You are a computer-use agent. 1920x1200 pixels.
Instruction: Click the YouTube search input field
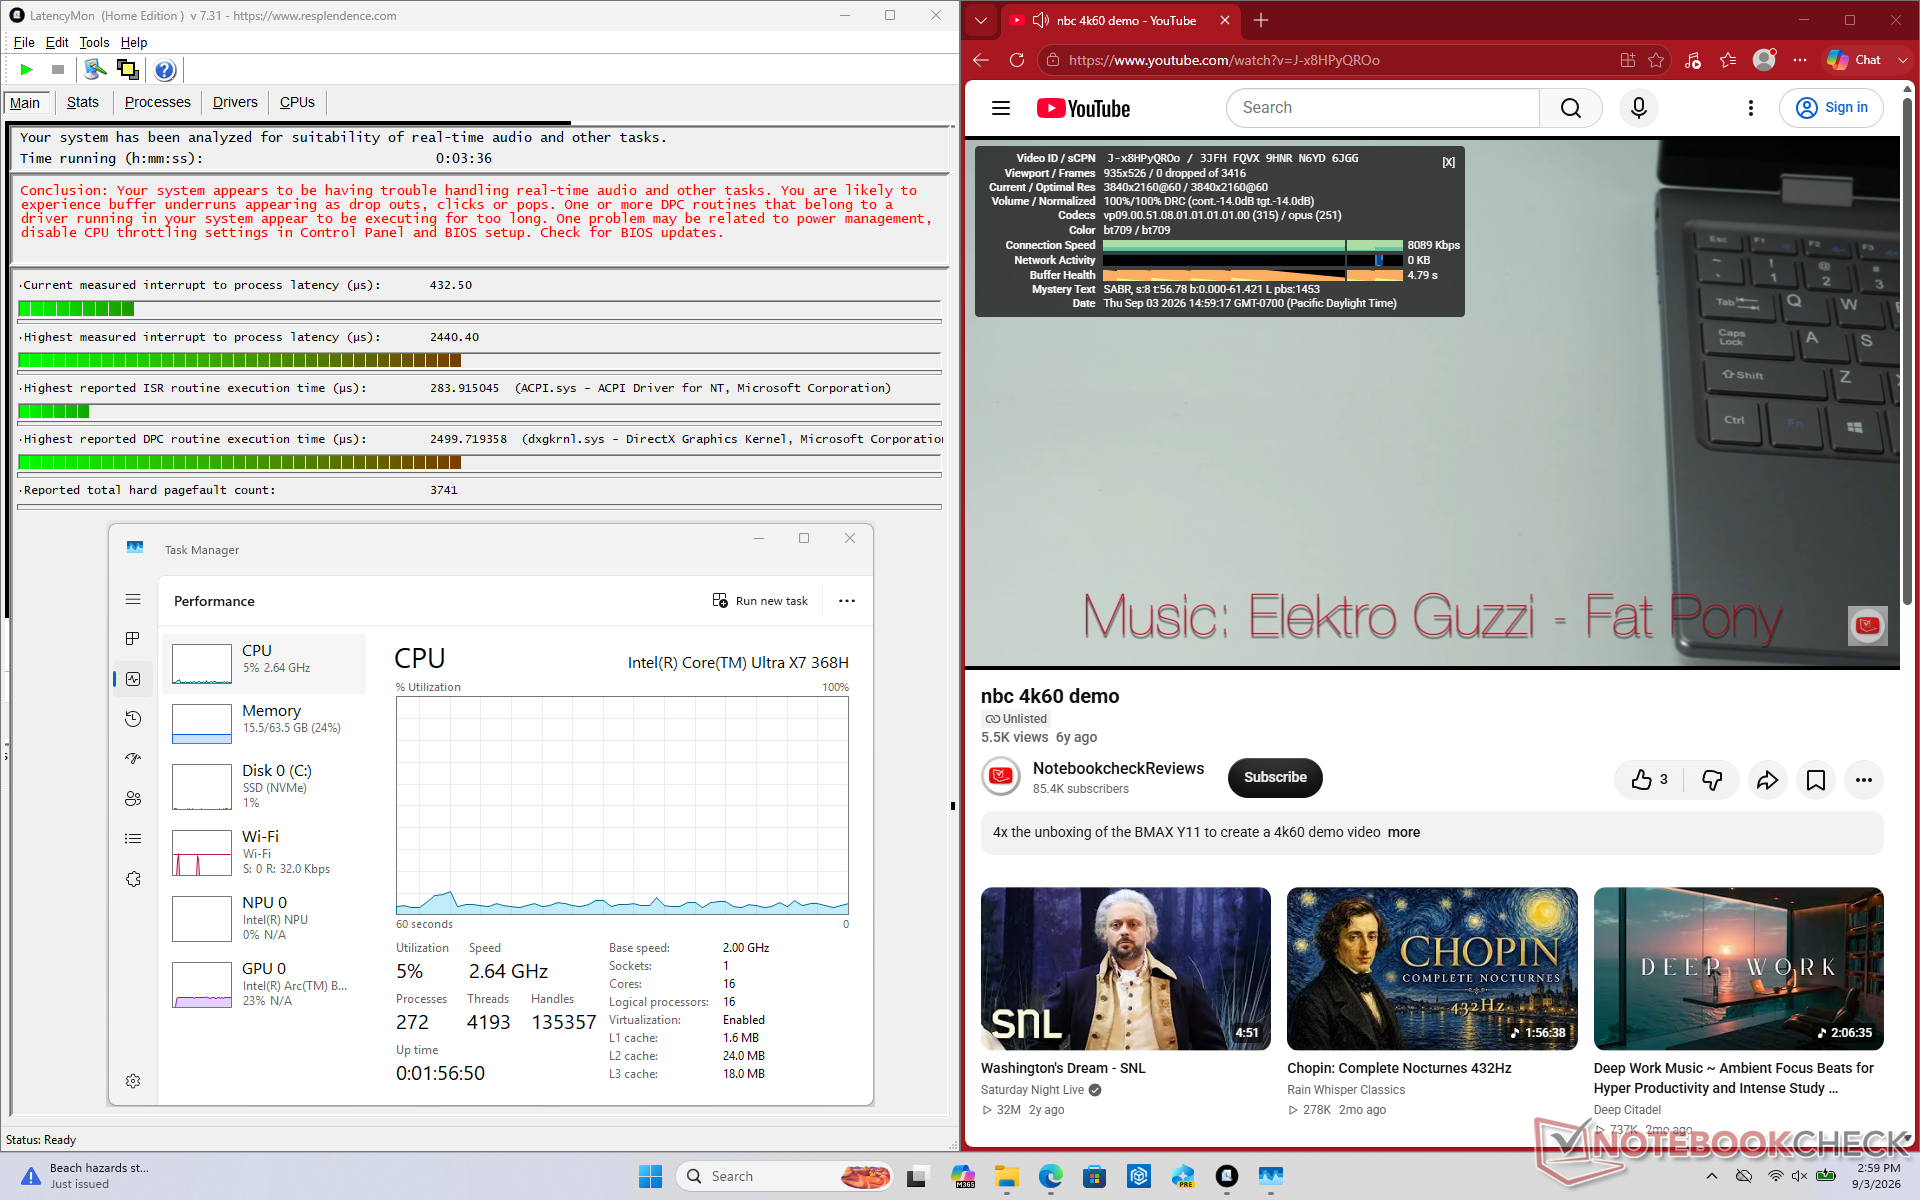click(x=1382, y=108)
